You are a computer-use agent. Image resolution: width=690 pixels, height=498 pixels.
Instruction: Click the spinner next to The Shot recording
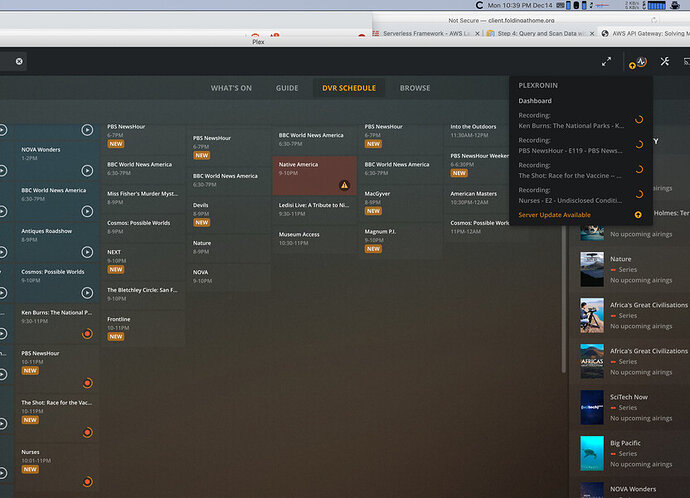pyautogui.click(x=639, y=169)
